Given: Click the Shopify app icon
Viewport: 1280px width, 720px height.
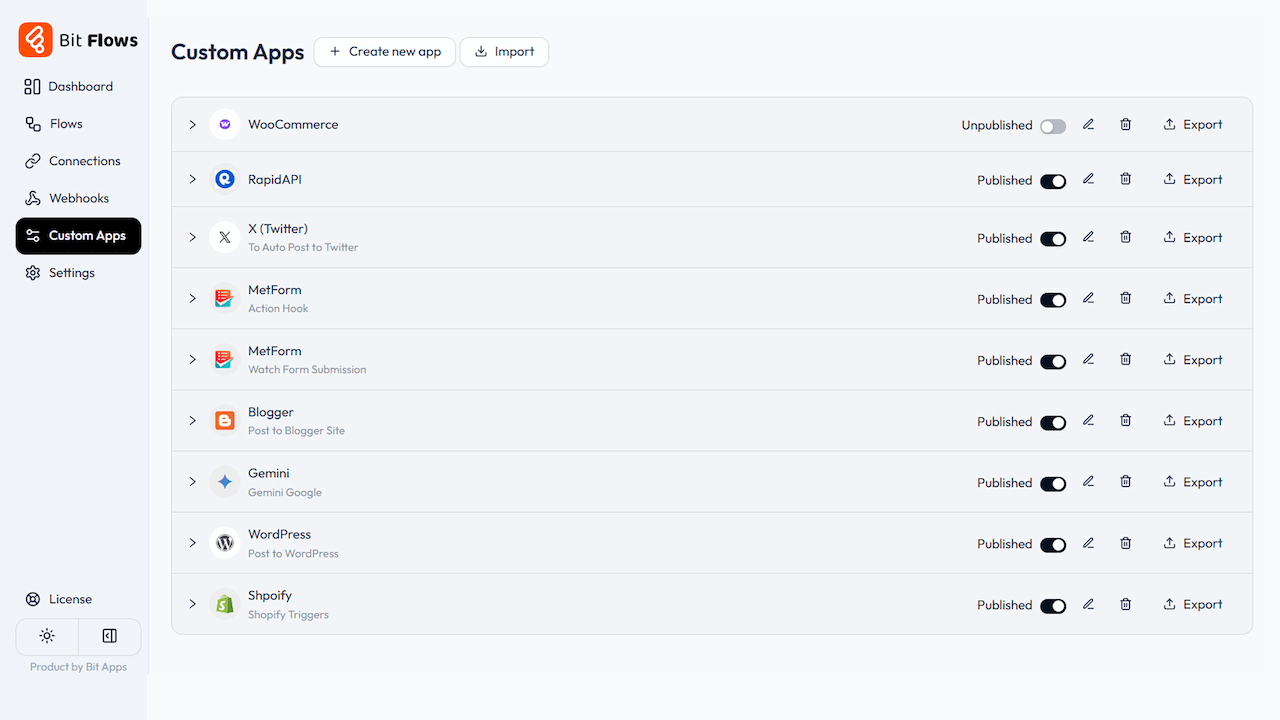Looking at the screenshot, I should click(x=224, y=604).
